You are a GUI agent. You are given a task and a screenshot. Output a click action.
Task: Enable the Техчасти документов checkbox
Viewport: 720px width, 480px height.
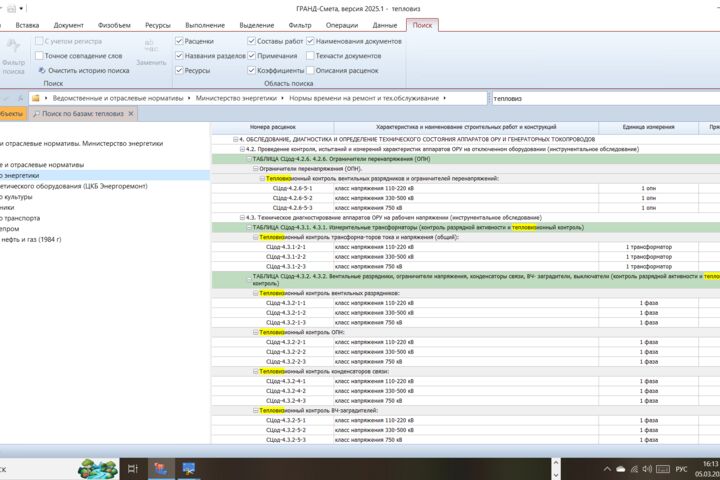tap(310, 56)
